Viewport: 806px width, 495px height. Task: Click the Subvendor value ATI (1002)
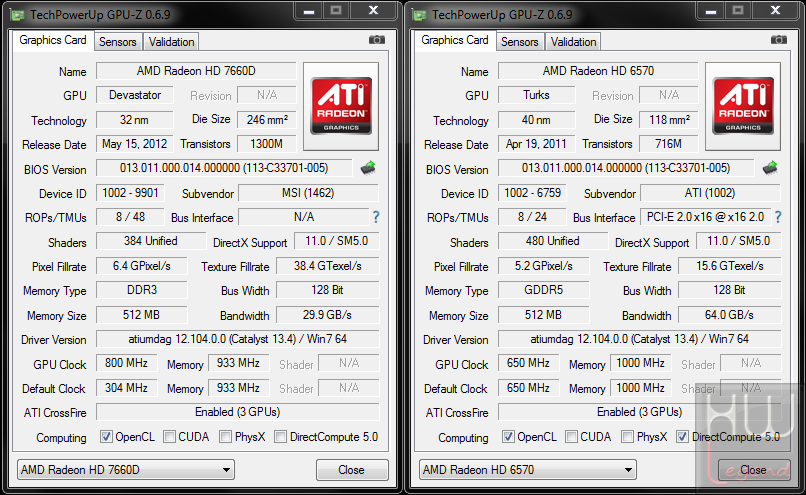point(710,193)
